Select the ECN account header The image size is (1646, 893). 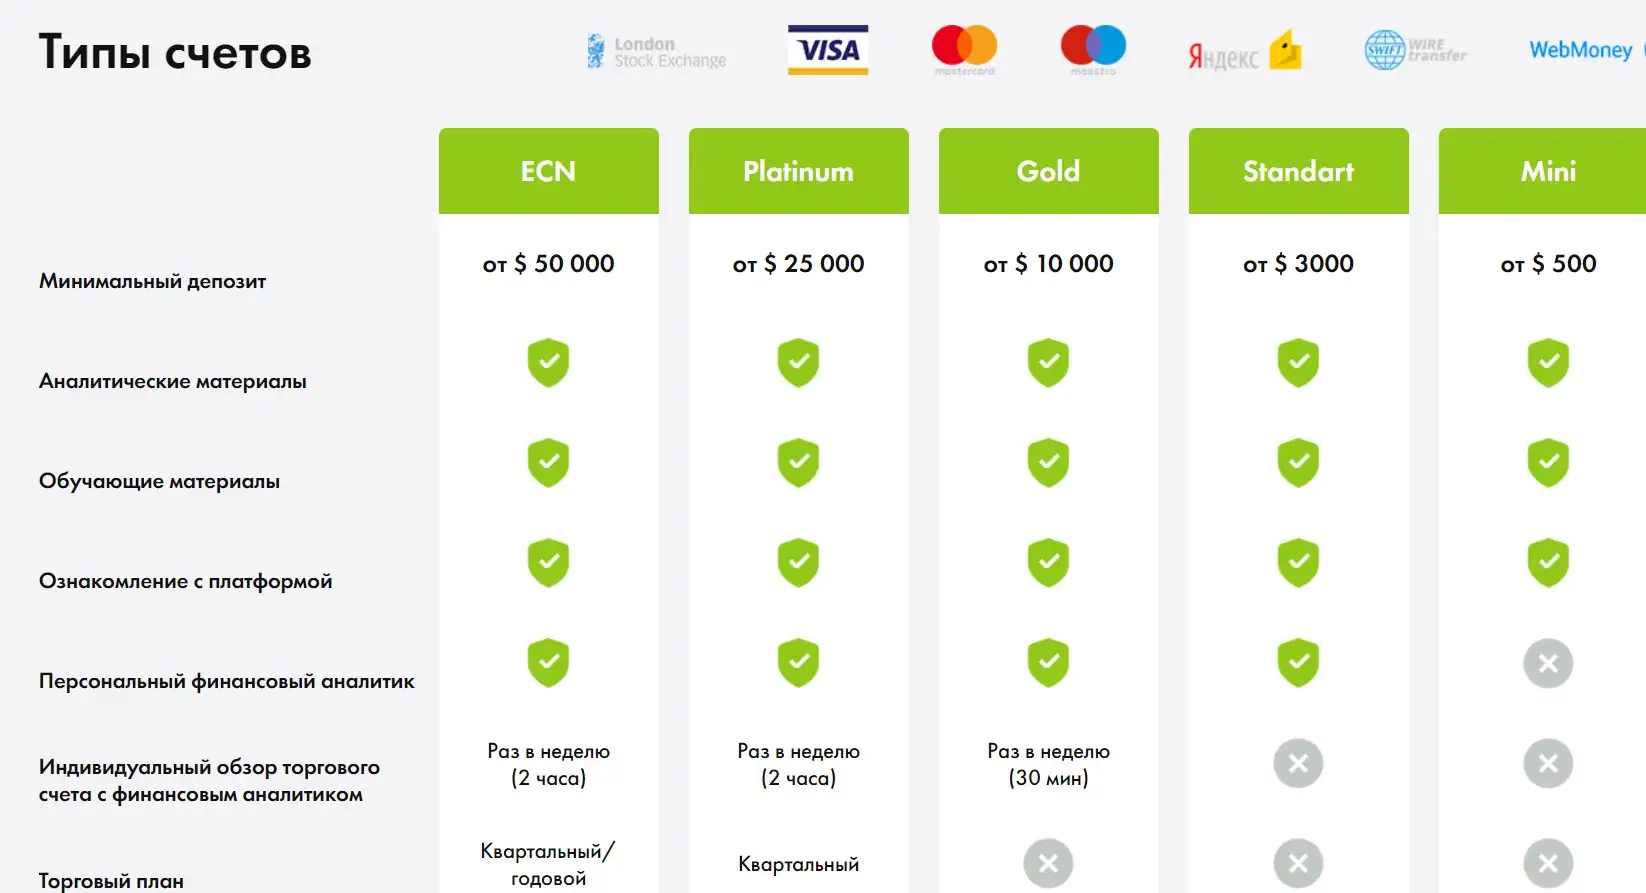coord(548,171)
